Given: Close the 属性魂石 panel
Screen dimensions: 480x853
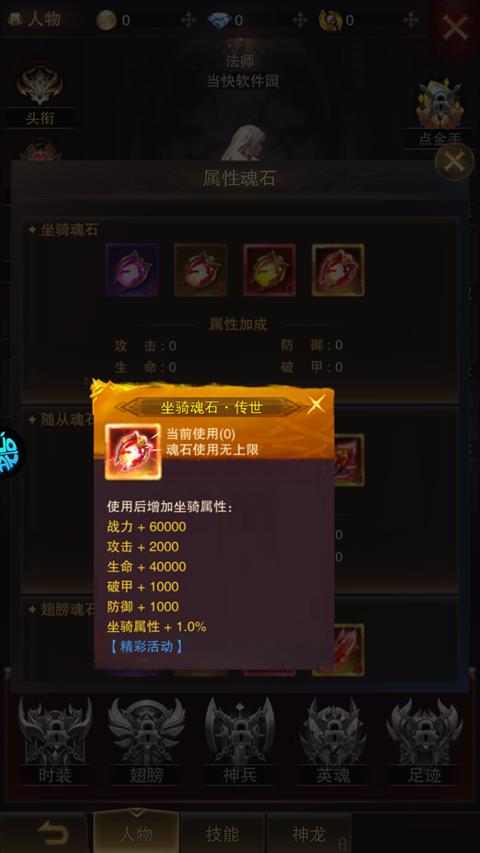Looking at the screenshot, I should pos(454,161).
